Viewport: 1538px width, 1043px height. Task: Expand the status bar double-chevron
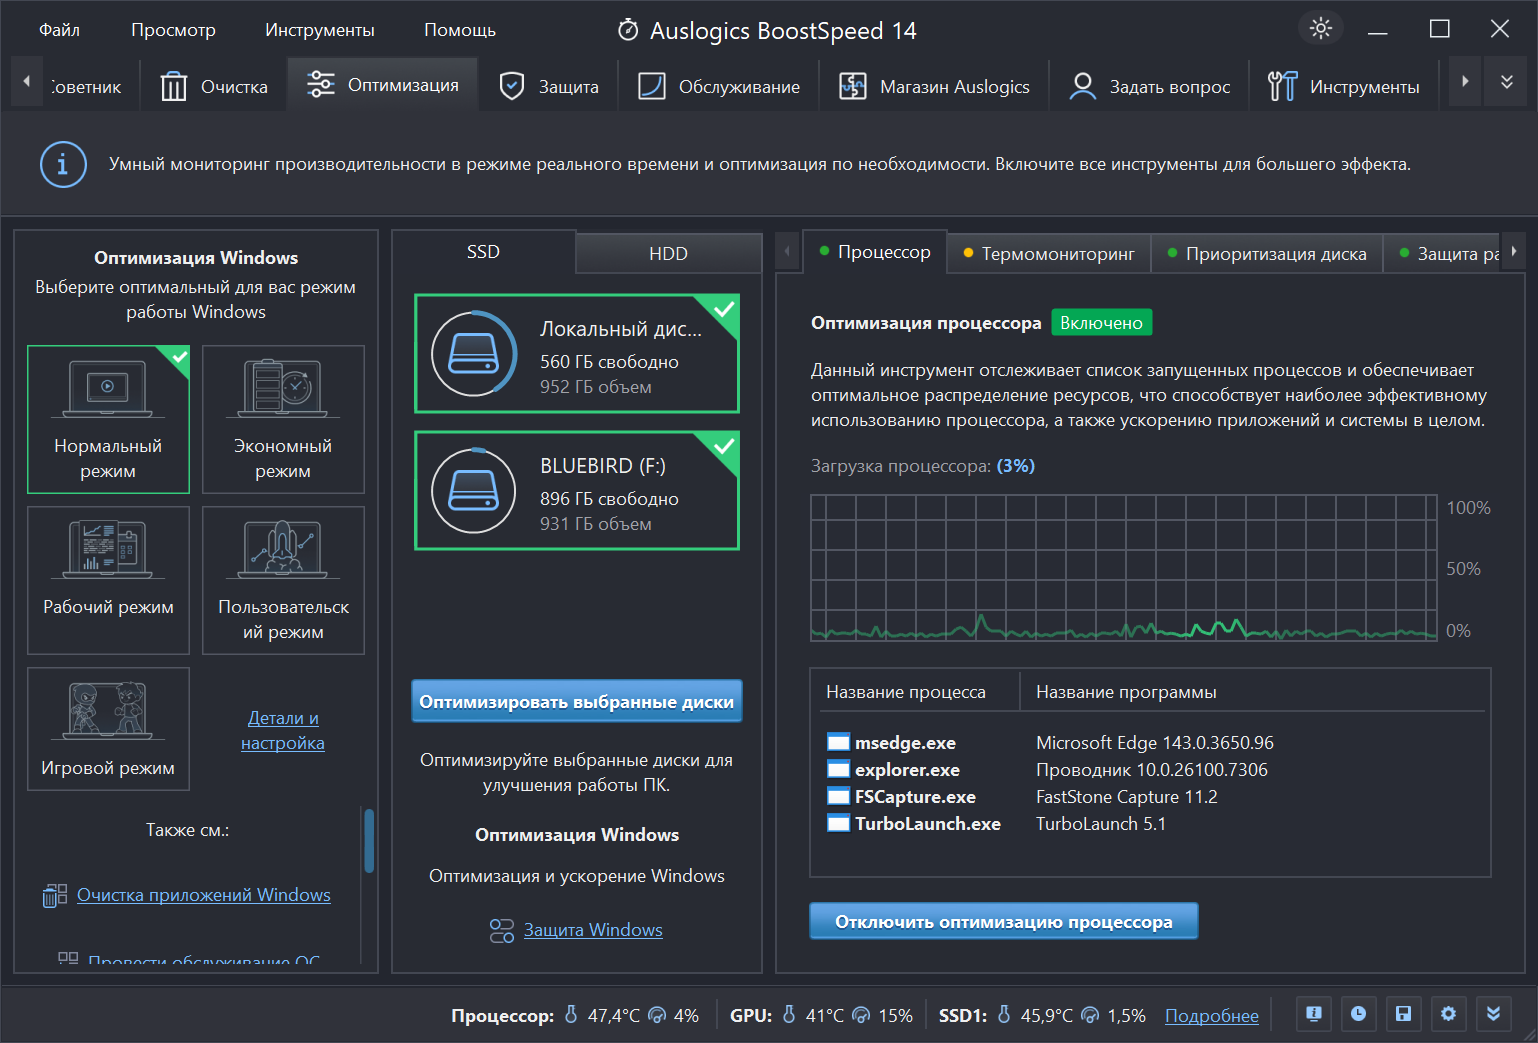1493,1013
